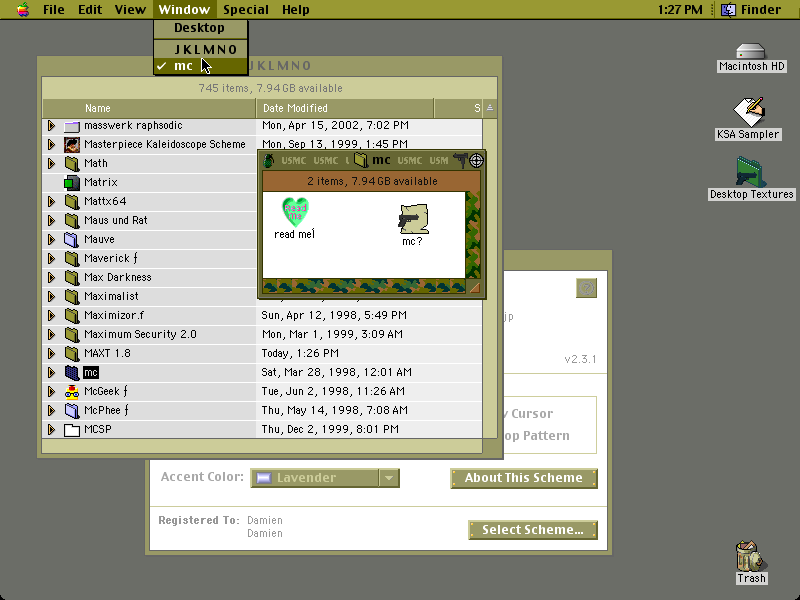Select the Maximalist folder icon

coord(72,297)
